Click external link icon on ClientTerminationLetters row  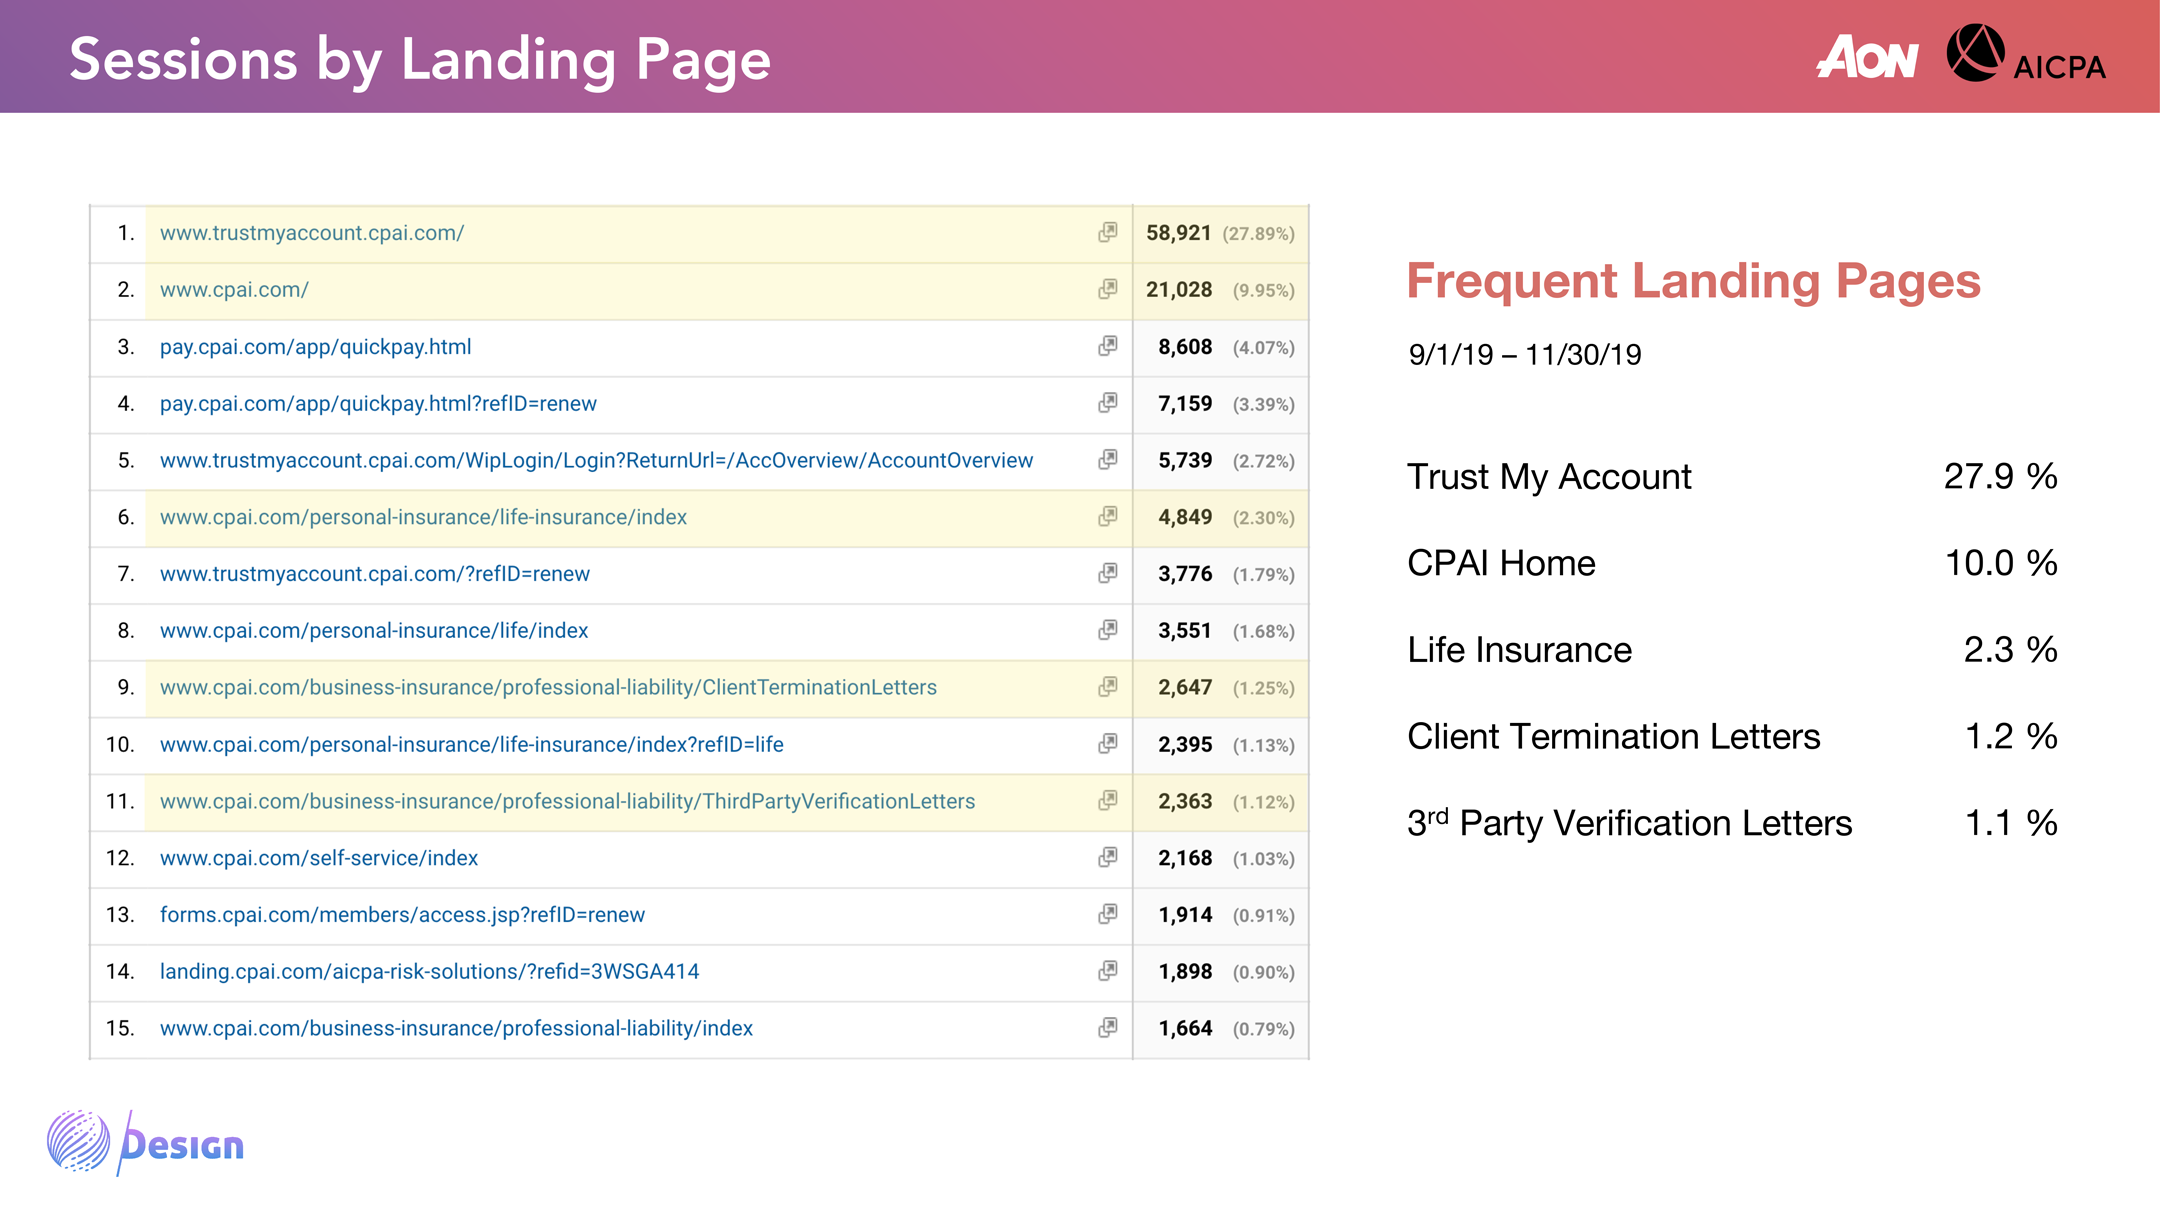tap(1107, 687)
